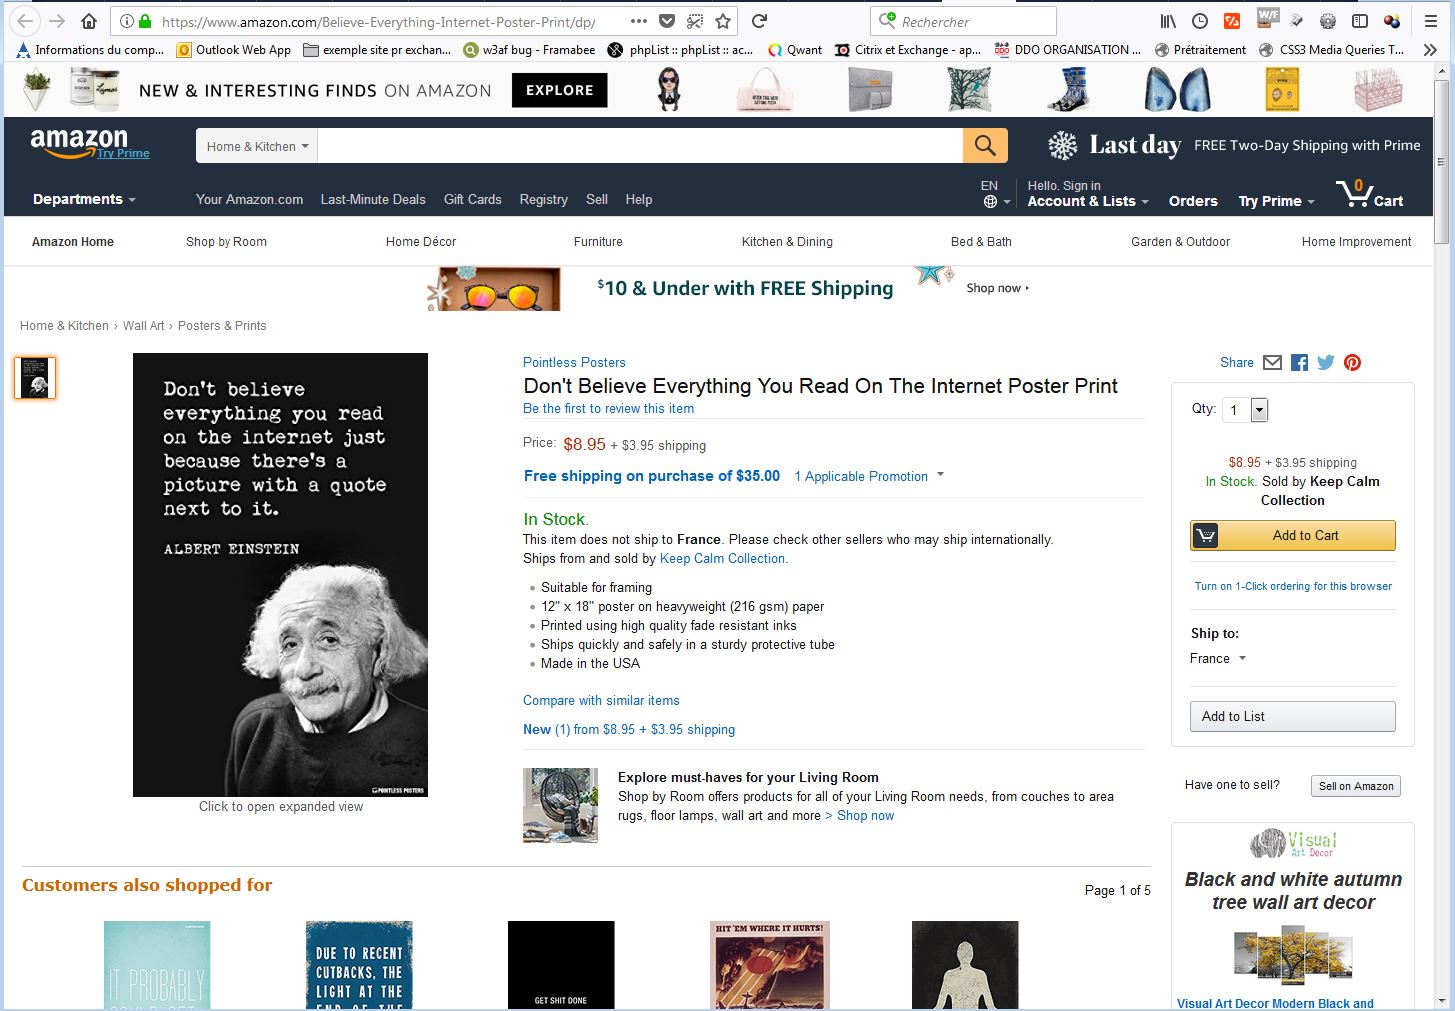Share the product on Facebook
The image size is (1455, 1011).
click(1299, 363)
